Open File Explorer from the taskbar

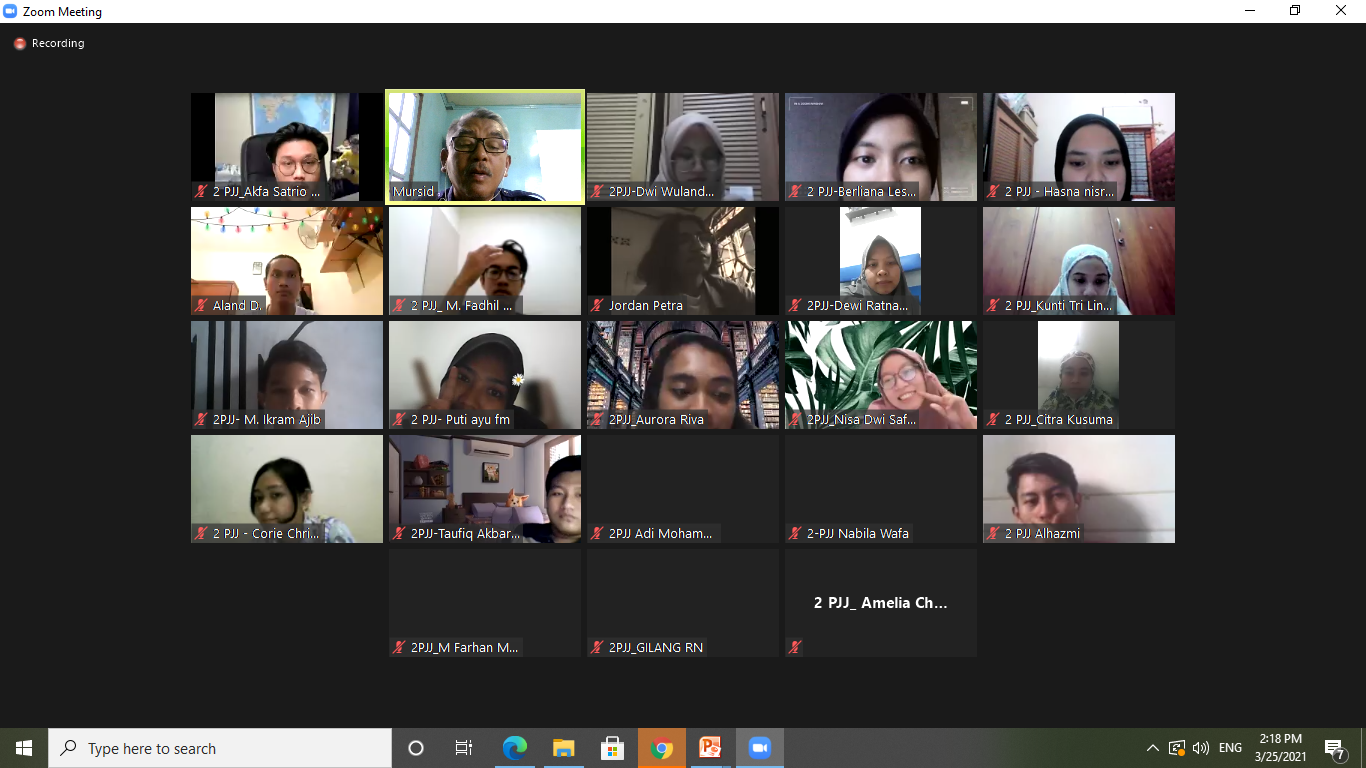[563, 748]
